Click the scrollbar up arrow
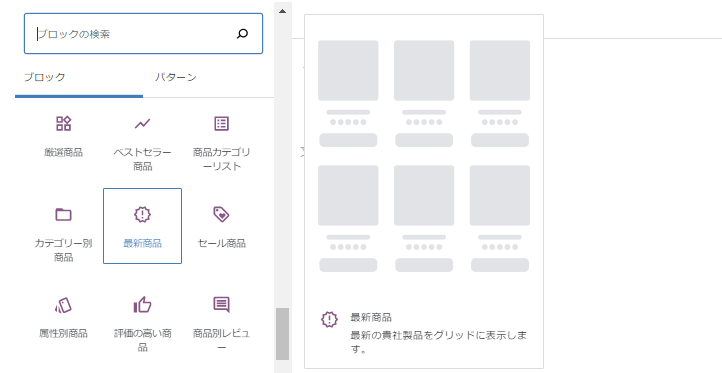Screen dimensions: 722x373 pyautogui.click(x=283, y=11)
